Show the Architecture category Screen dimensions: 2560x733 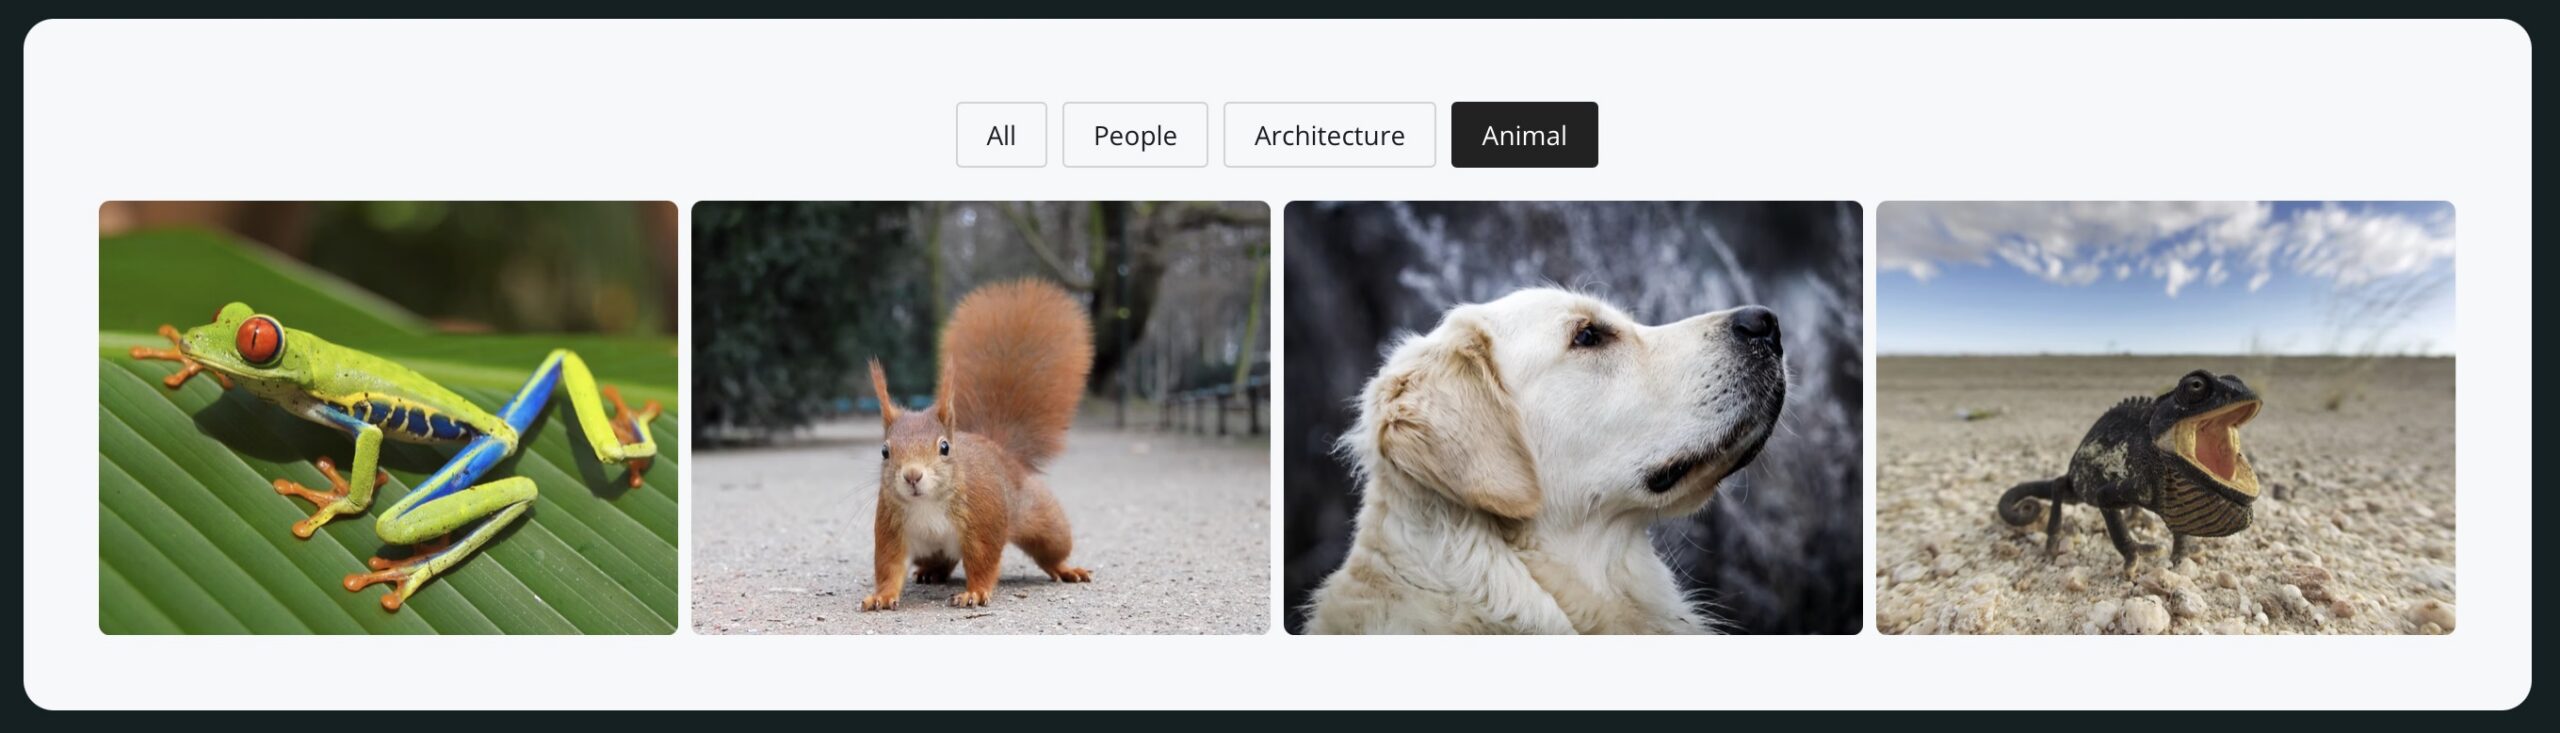pyautogui.click(x=1329, y=135)
